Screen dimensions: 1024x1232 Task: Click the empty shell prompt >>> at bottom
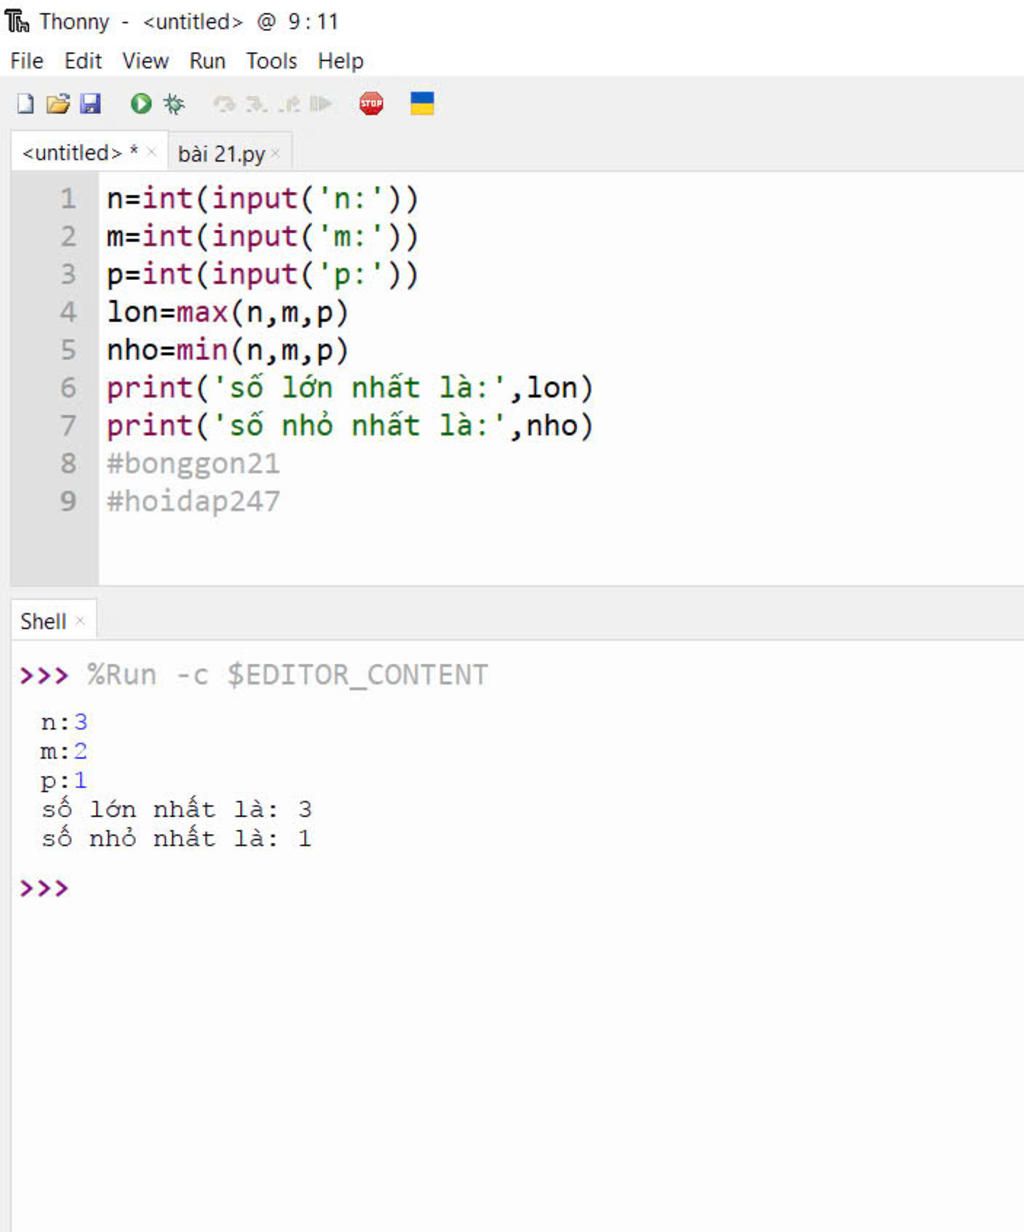pyautogui.click(x=44, y=888)
